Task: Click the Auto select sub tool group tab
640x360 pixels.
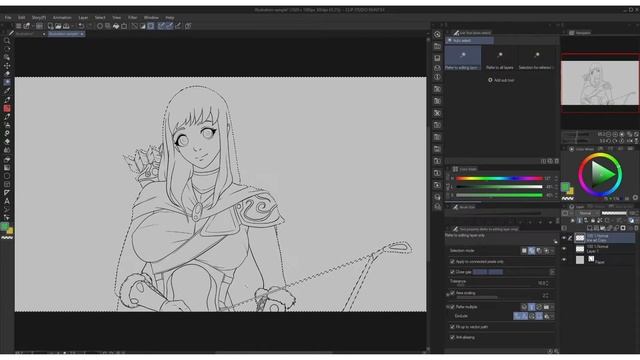Action: click(x=469, y=40)
